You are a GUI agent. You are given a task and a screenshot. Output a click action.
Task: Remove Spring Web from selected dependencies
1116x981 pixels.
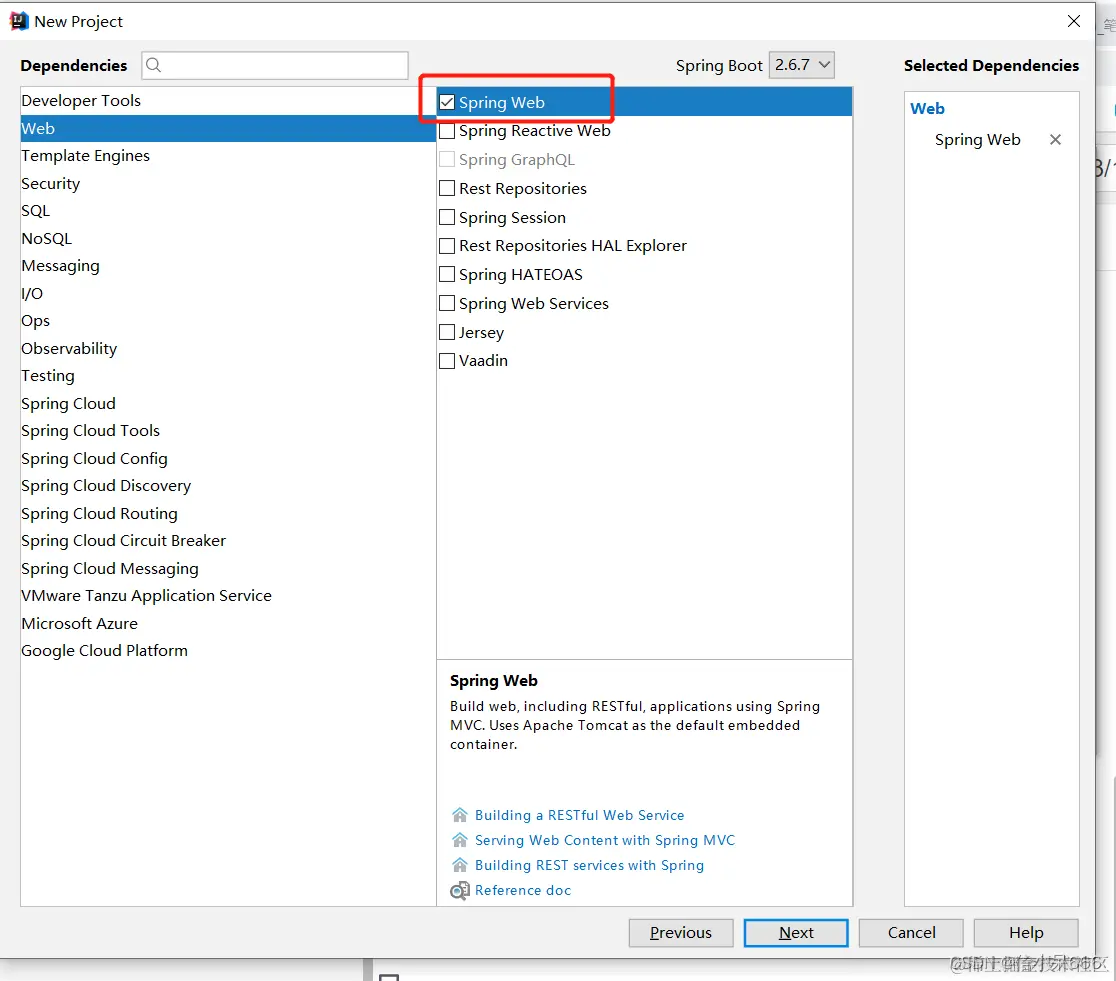[x=1055, y=140]
